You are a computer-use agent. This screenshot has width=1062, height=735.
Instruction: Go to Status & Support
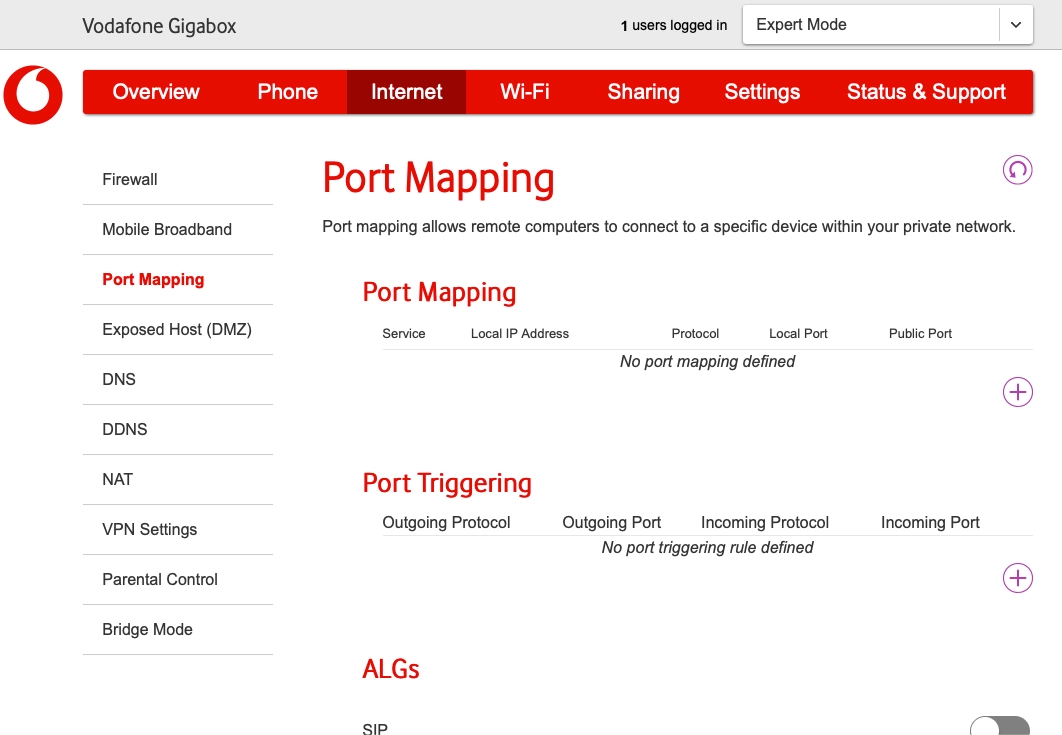[926, 92]
